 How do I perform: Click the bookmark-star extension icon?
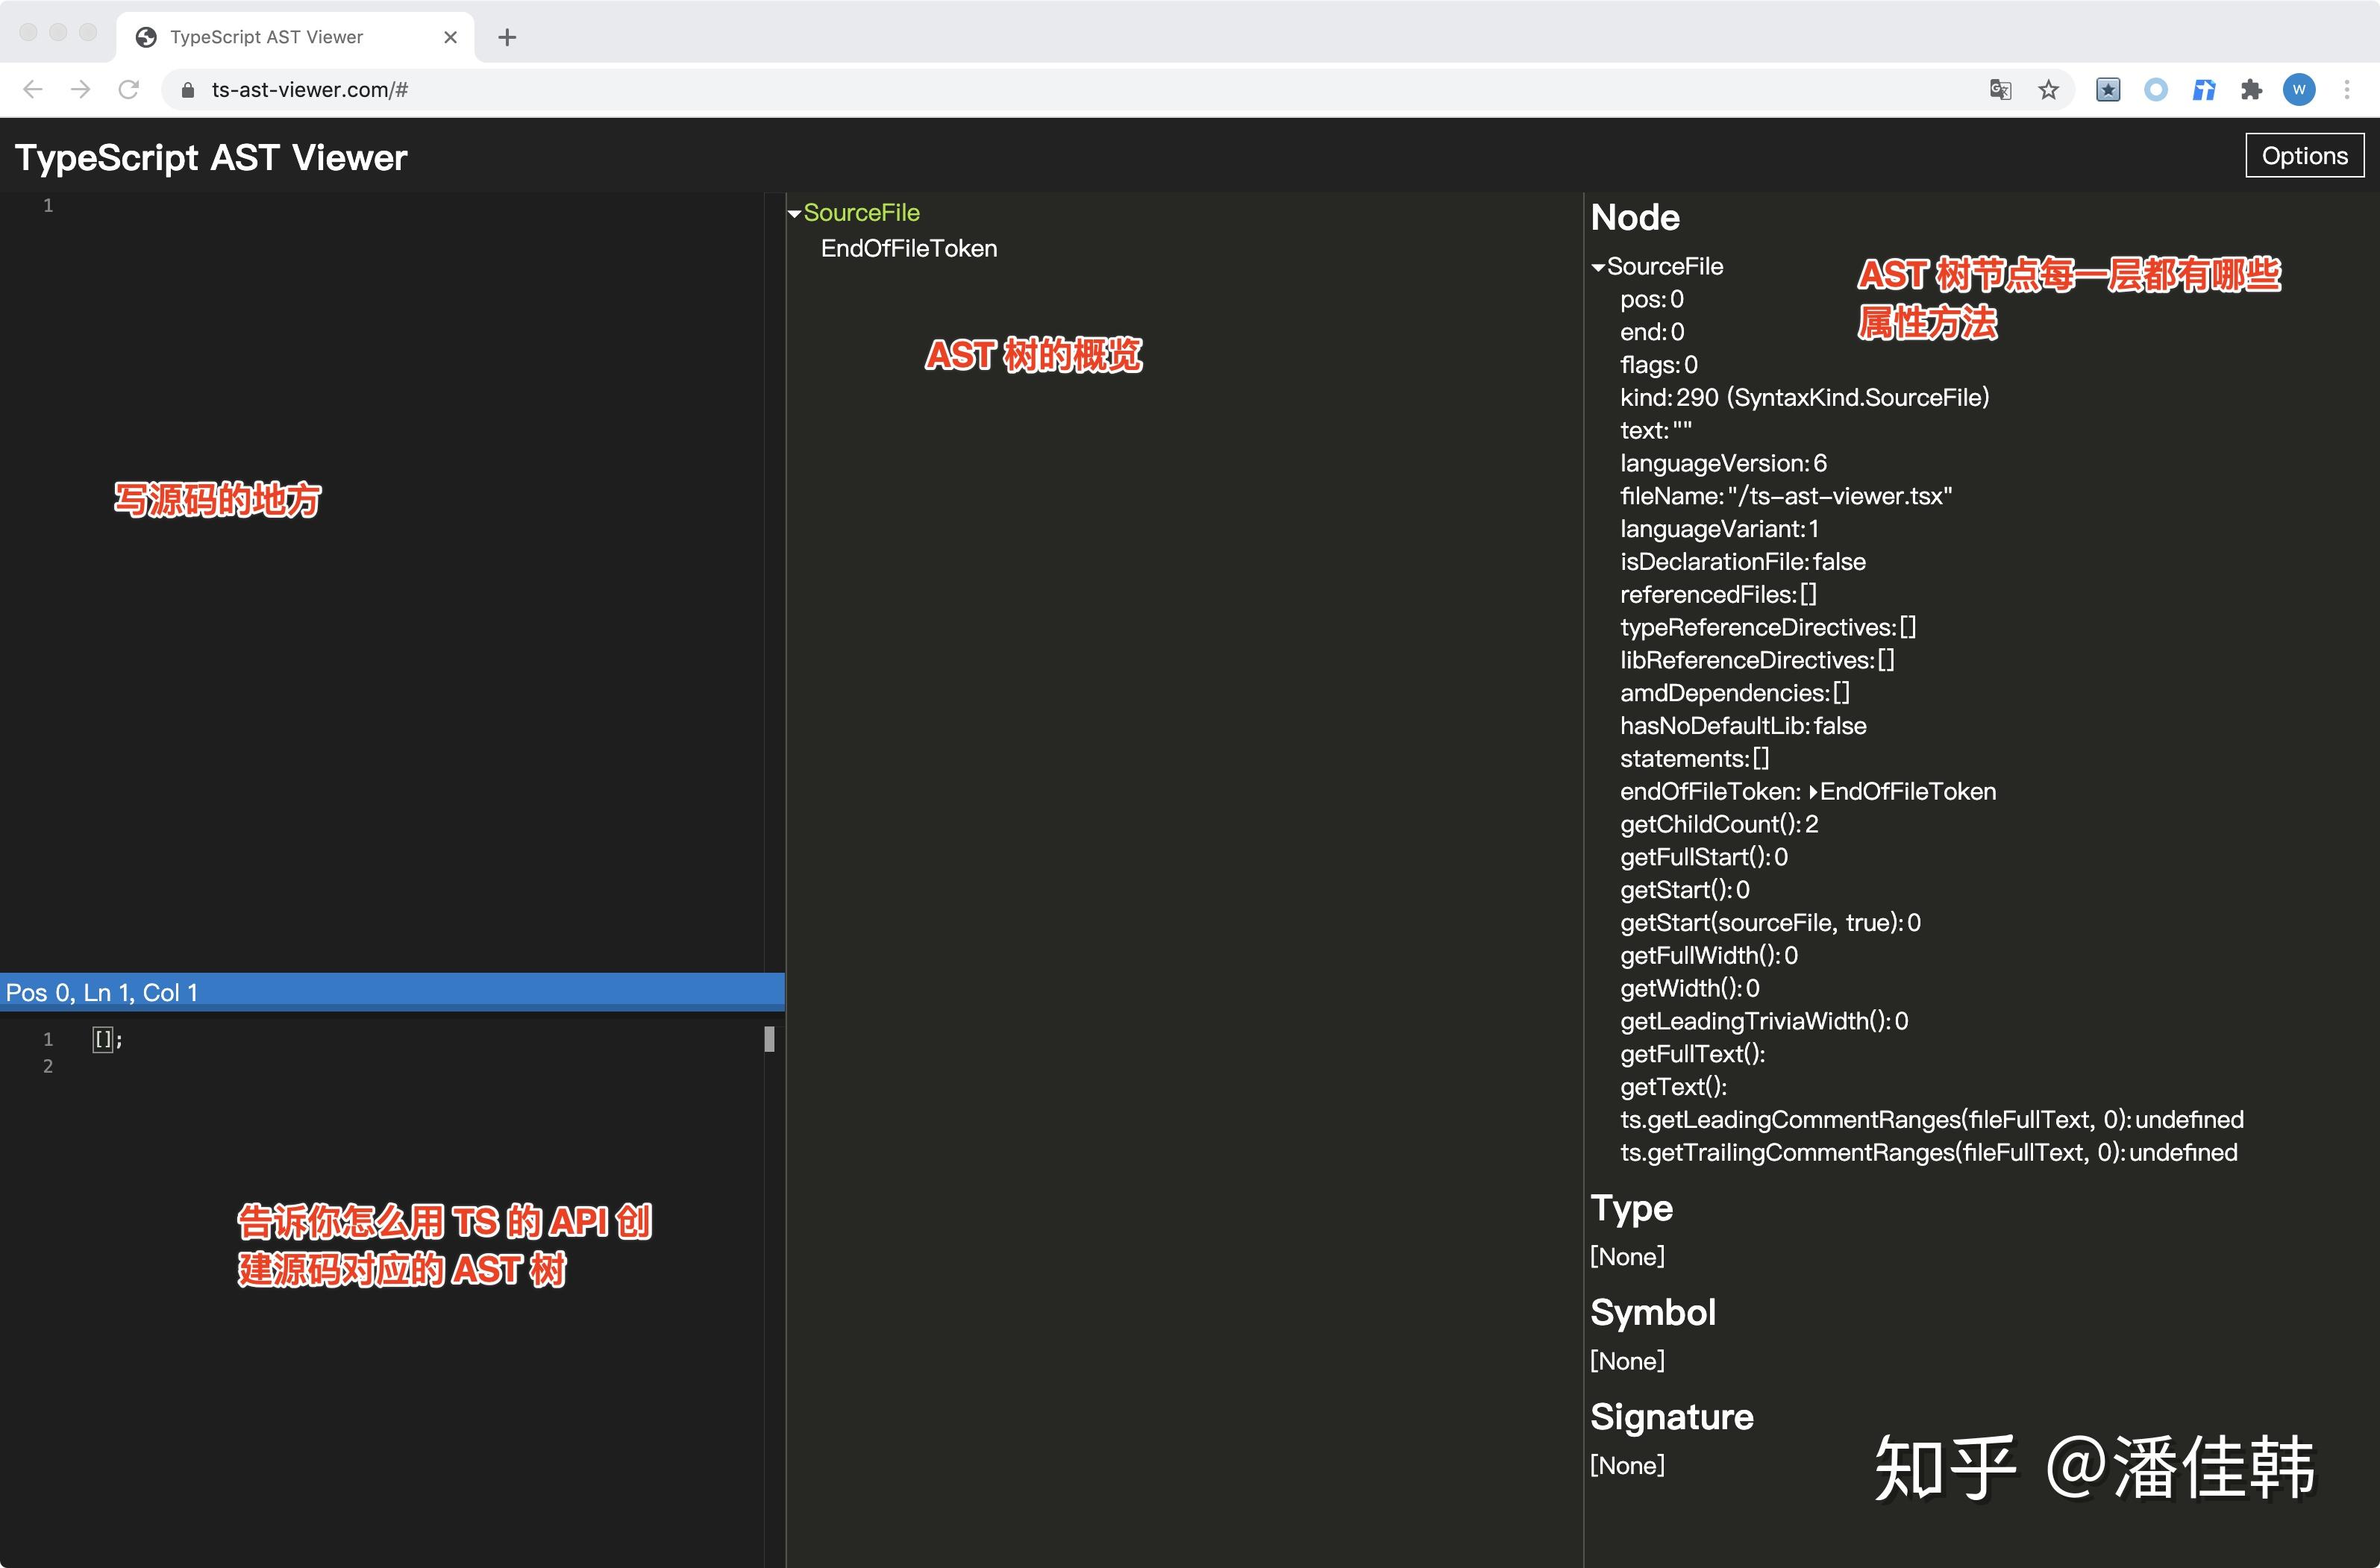click(x=2108, y=90)
